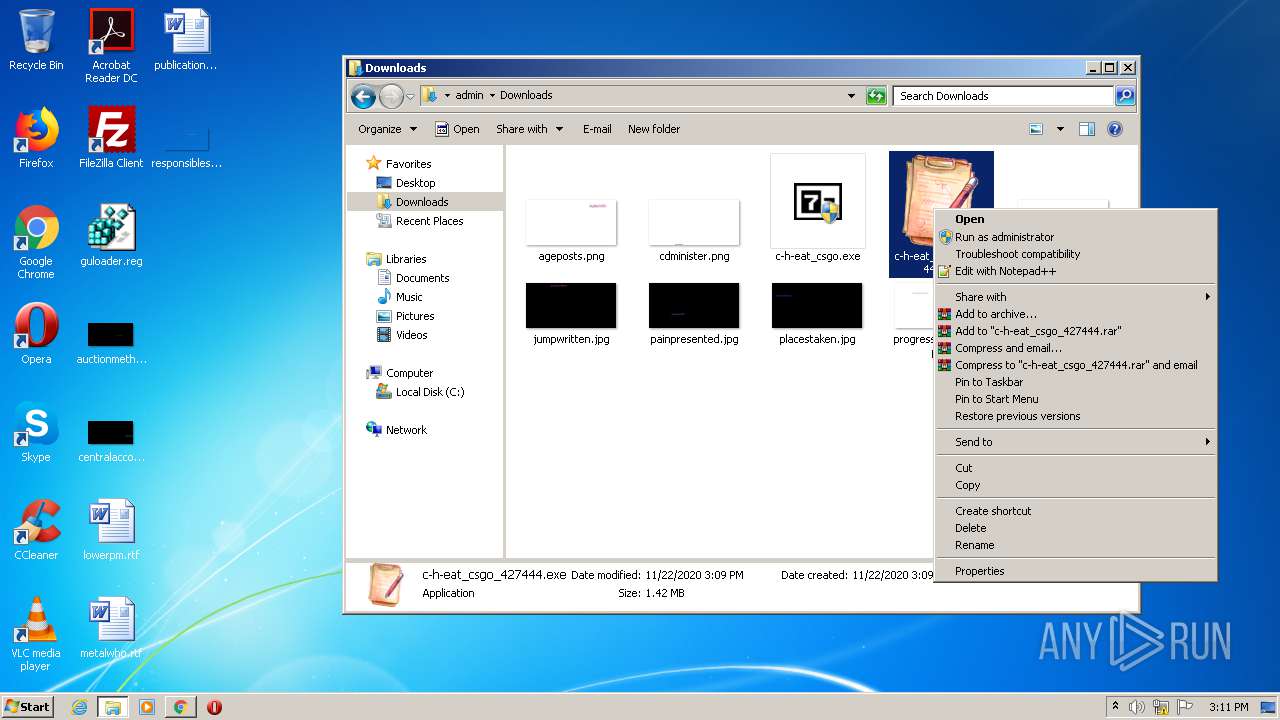
Task: Choose Properties in context menu
Action: tap(1076, 571)
